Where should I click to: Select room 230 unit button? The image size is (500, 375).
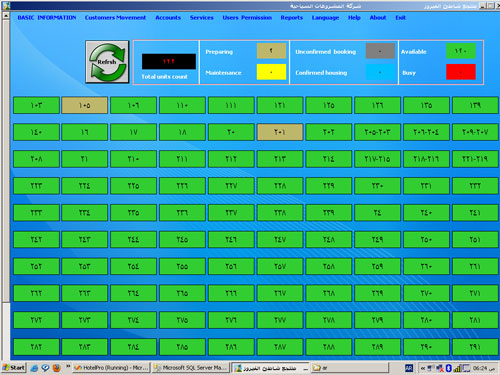377,186
